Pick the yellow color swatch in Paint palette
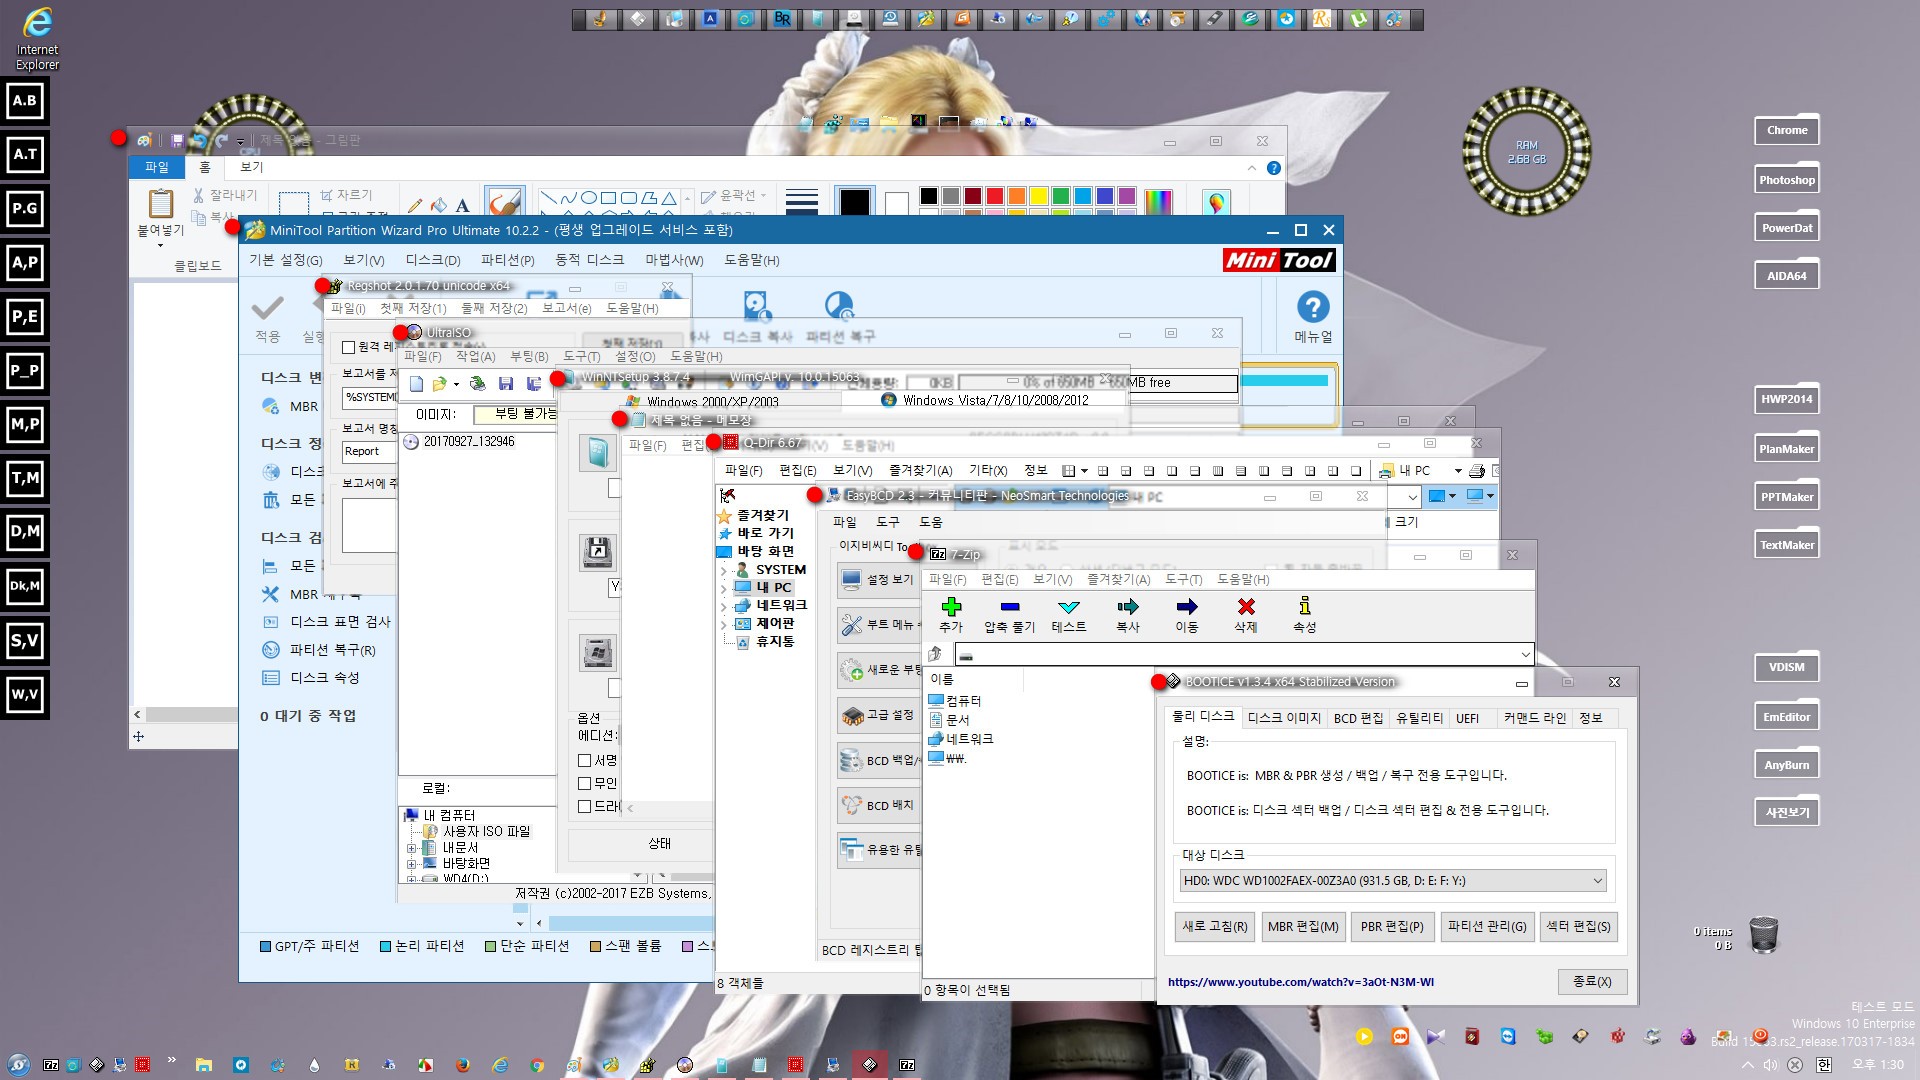Screen dimensions: 1920x1080 [1039, 196]
